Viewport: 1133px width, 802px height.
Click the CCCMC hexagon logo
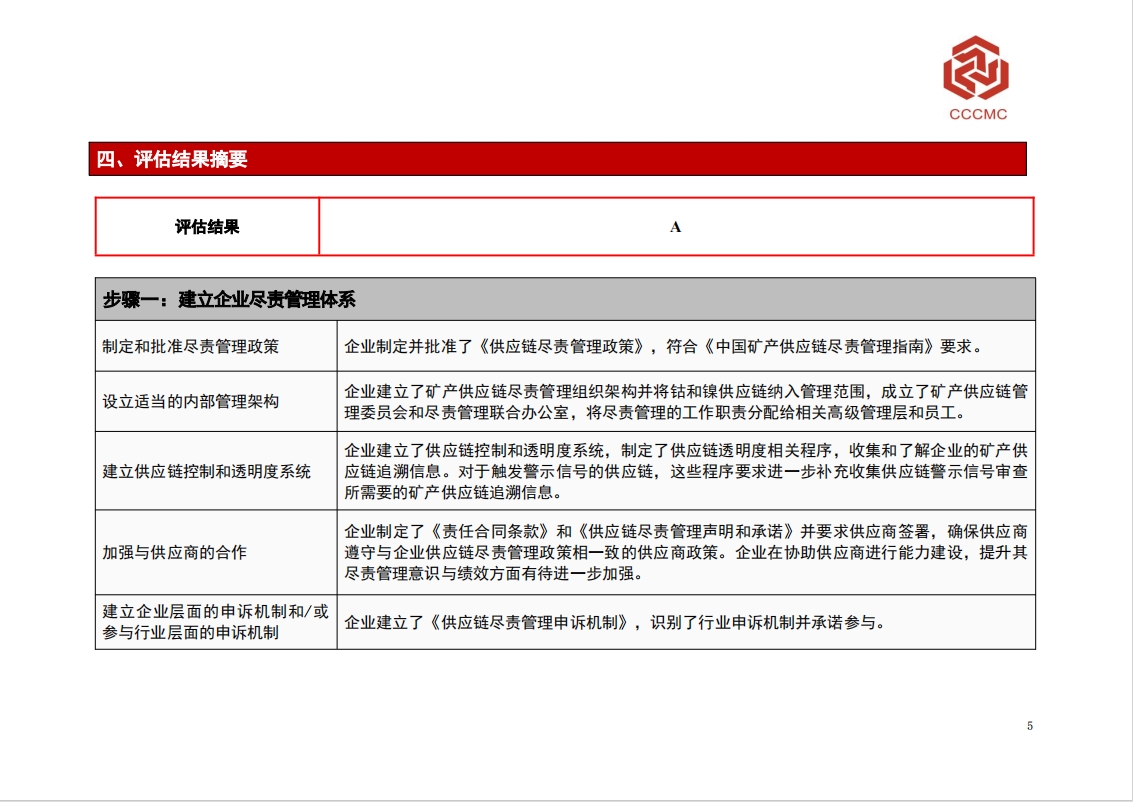point(976,68)
